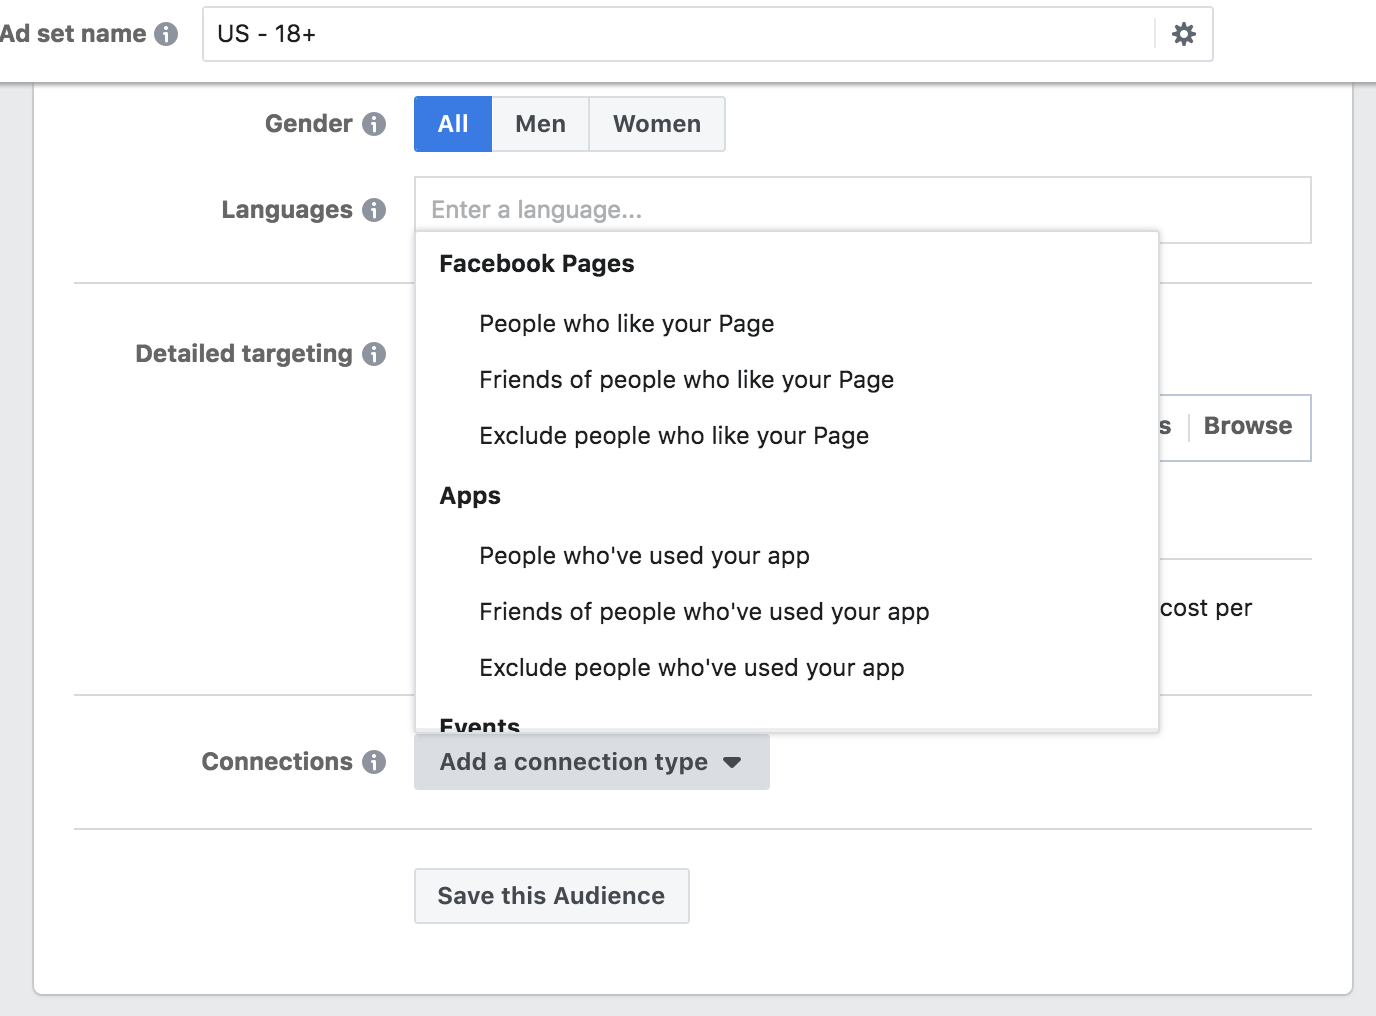Choose Exclude people who've used your app
The image size is (1376, 1016).
click(x=787, y=668)
